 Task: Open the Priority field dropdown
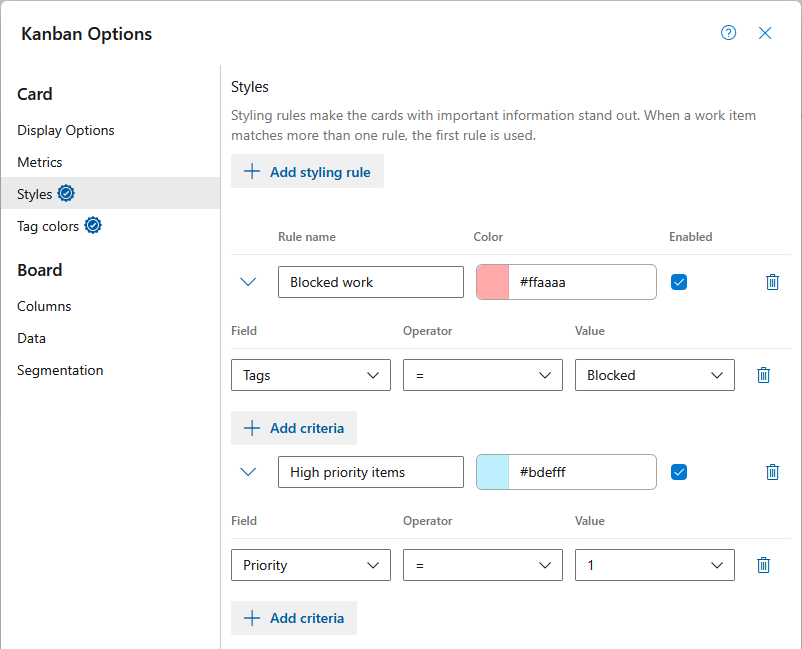coord(310,565)
